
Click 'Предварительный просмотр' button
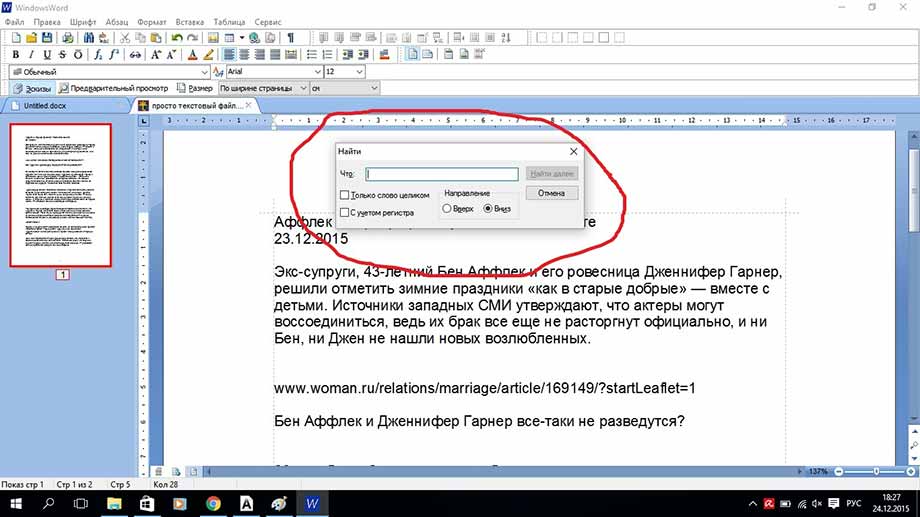pos(114,88)
